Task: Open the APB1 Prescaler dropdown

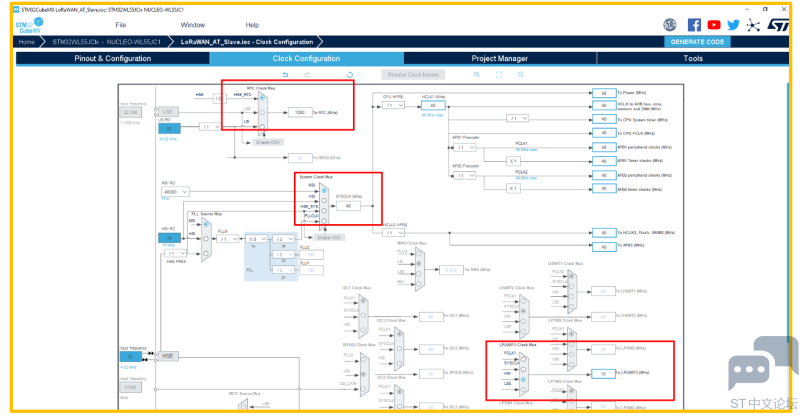Action: [464, 147]
